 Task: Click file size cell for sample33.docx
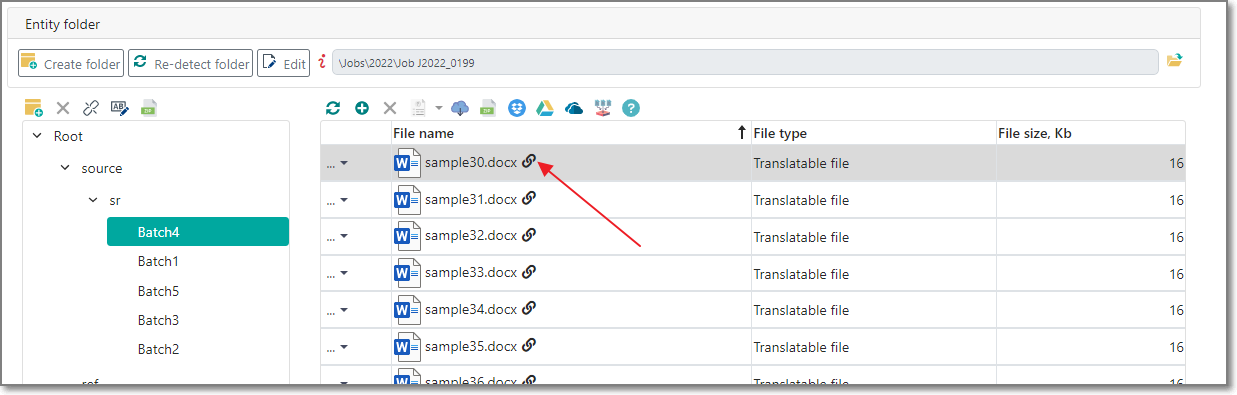click(x=1091, y=274)
